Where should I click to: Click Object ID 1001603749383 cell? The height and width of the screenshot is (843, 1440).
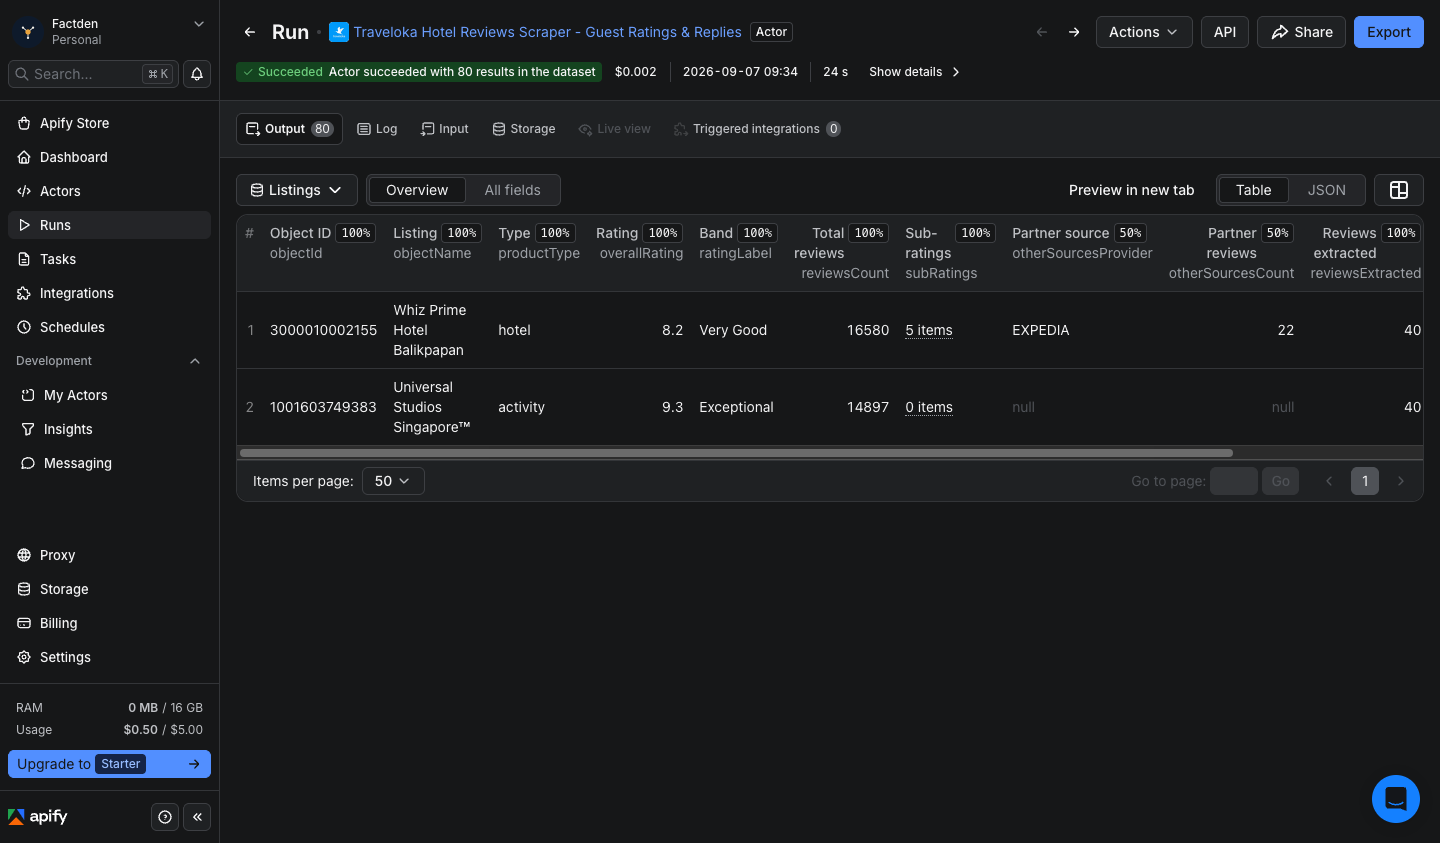tap(323, 407)
